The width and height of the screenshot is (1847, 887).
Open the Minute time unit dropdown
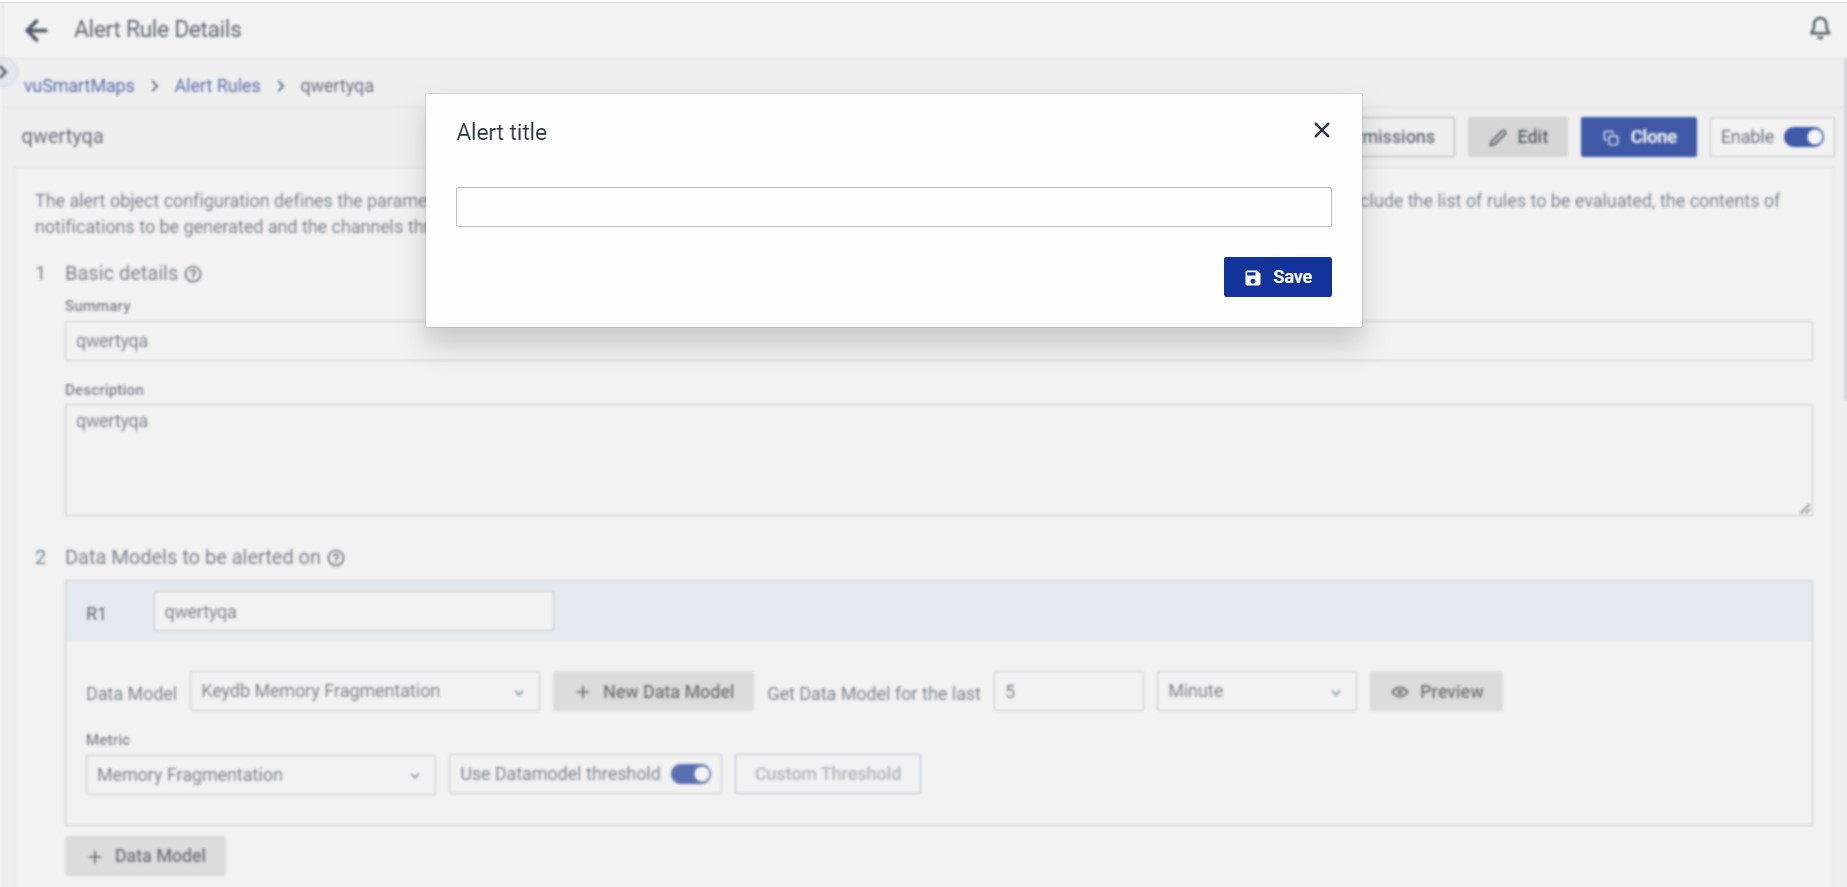[1255, 692]
